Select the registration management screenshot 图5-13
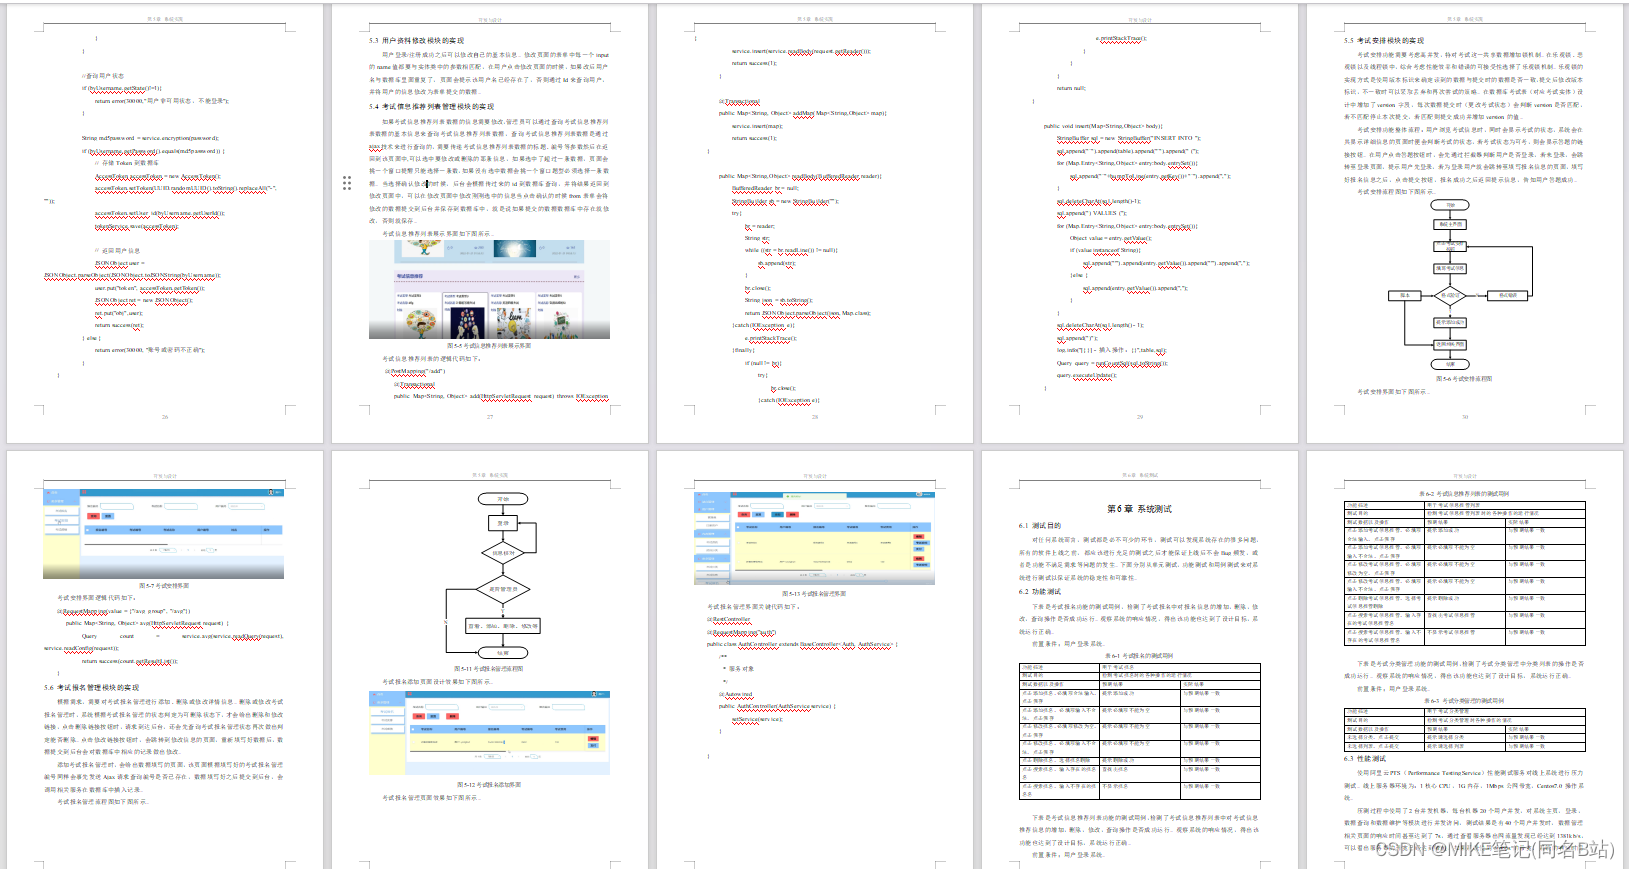Screen dimensions: 1629x869 814,537
